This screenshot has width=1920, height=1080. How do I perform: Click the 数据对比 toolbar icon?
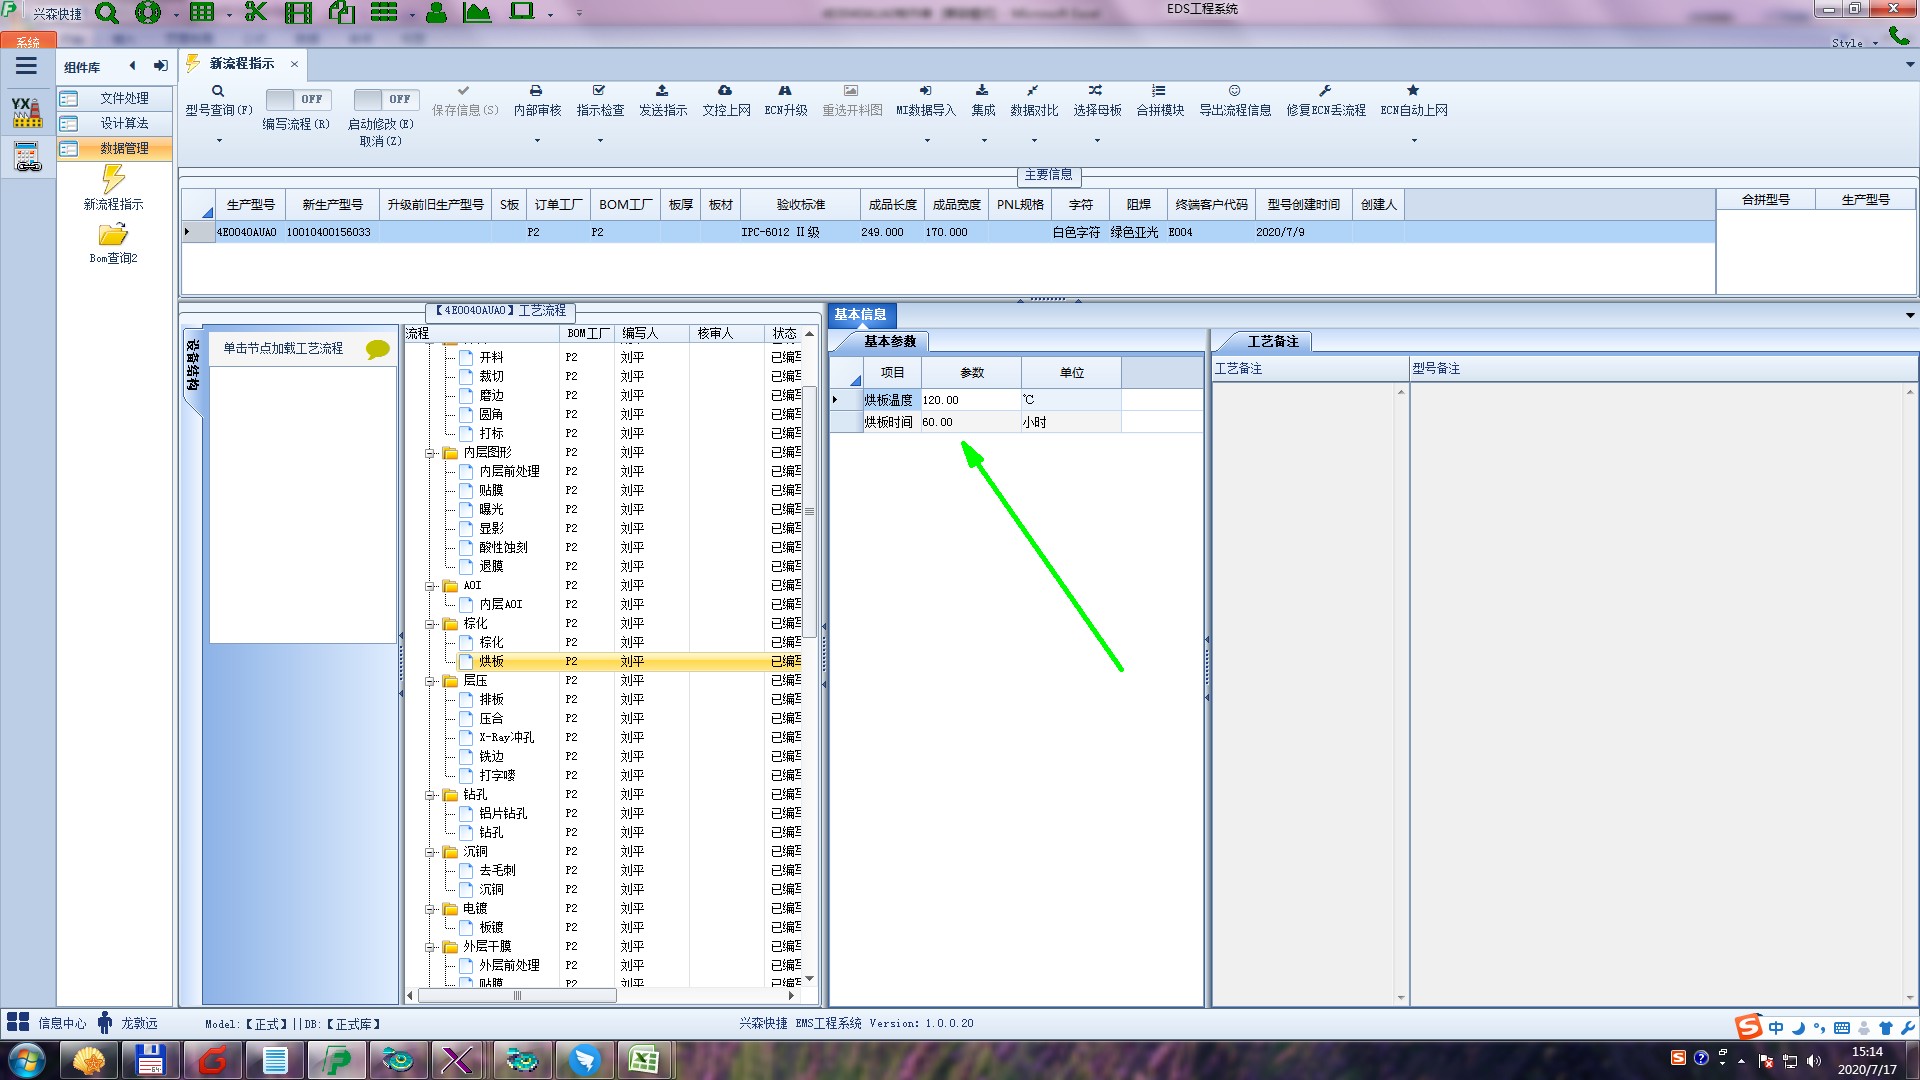tap(1033, 91)
